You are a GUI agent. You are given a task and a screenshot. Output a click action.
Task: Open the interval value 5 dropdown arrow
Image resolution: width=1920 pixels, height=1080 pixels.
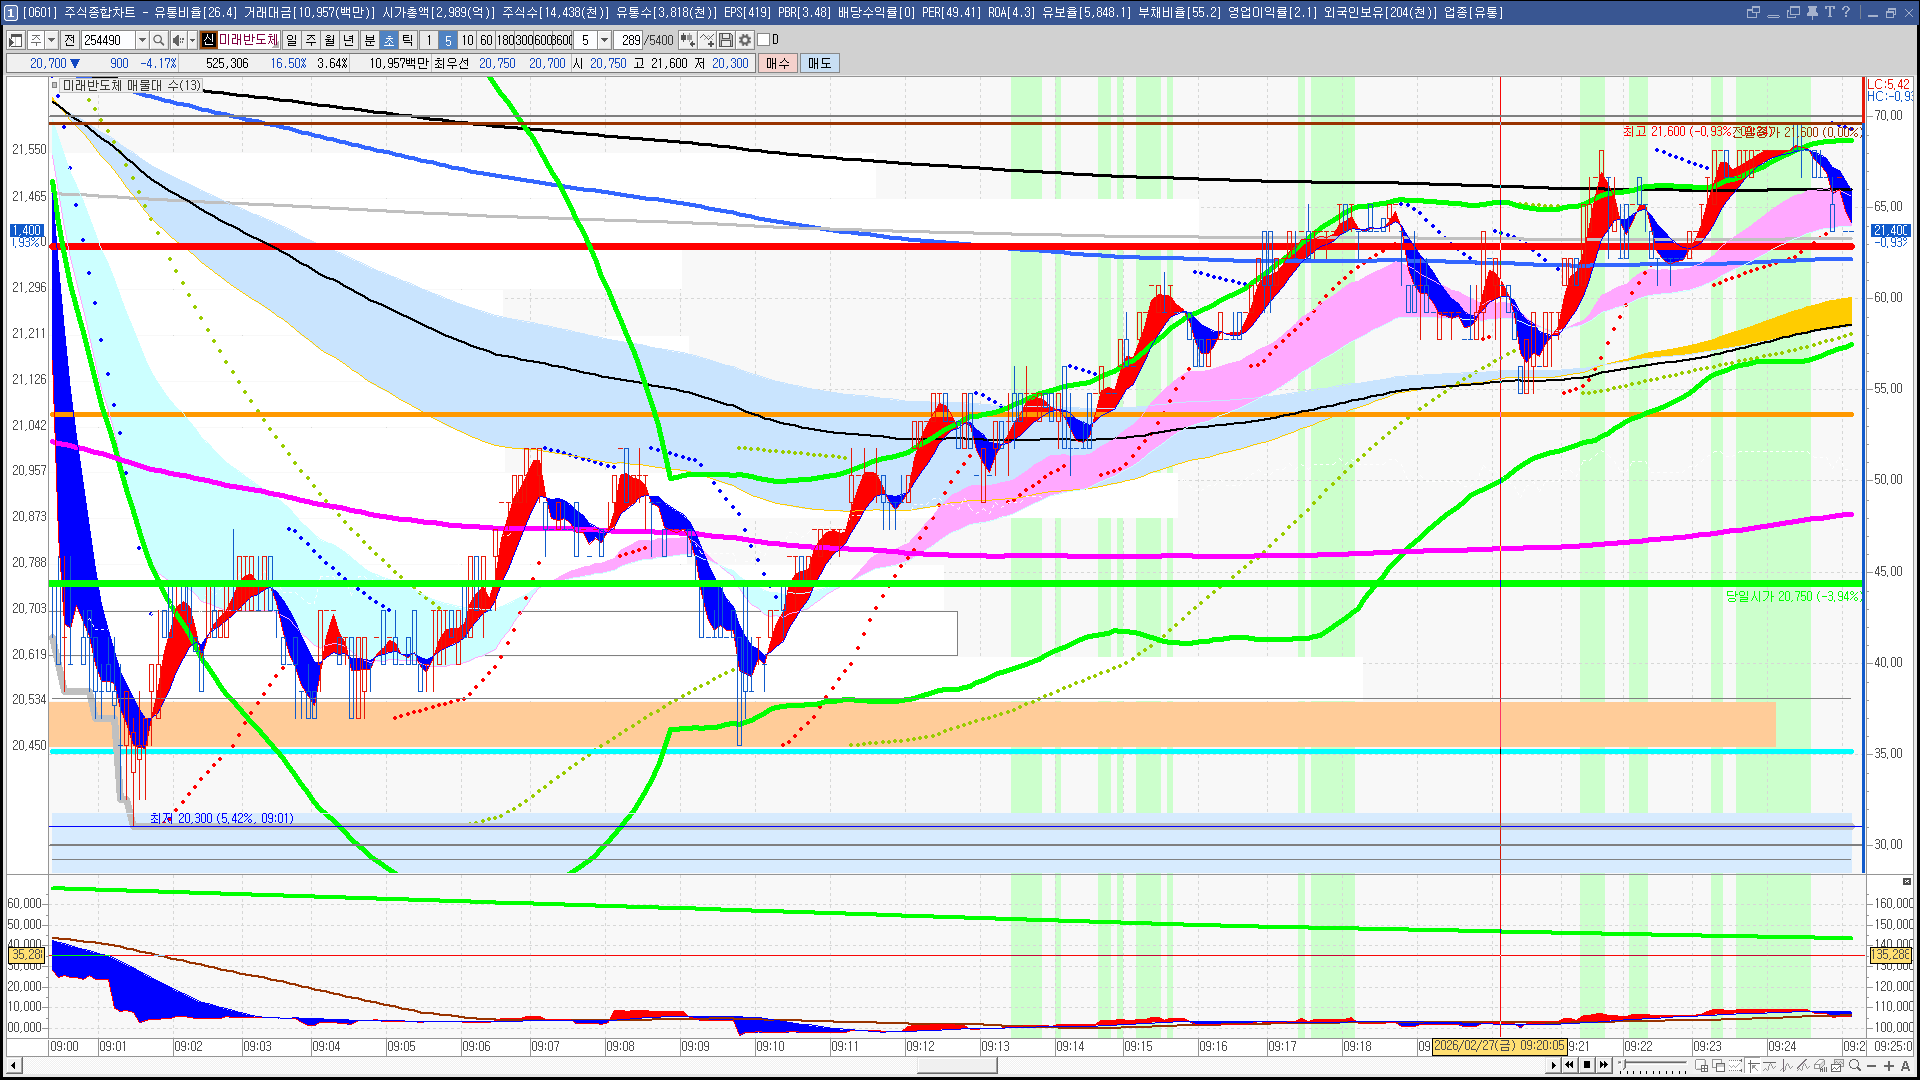pos(604,40)
